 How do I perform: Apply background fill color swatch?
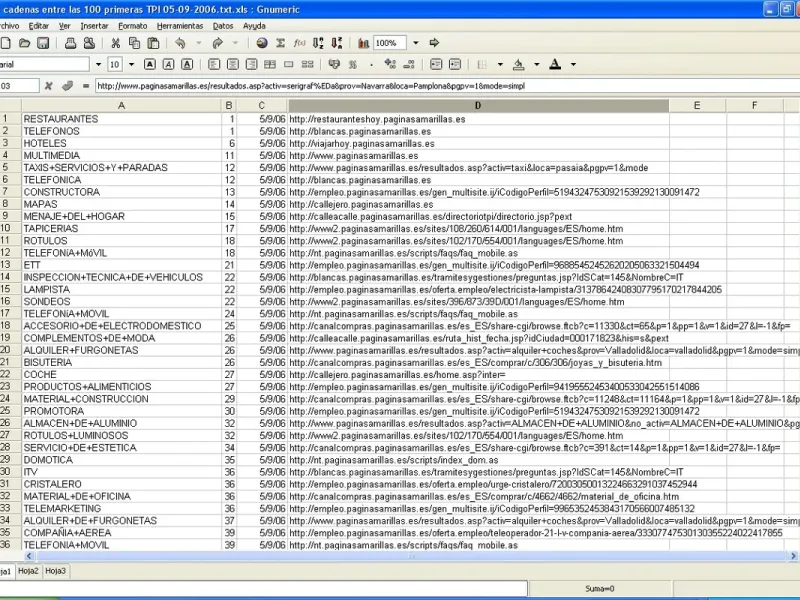coord(518,64)
